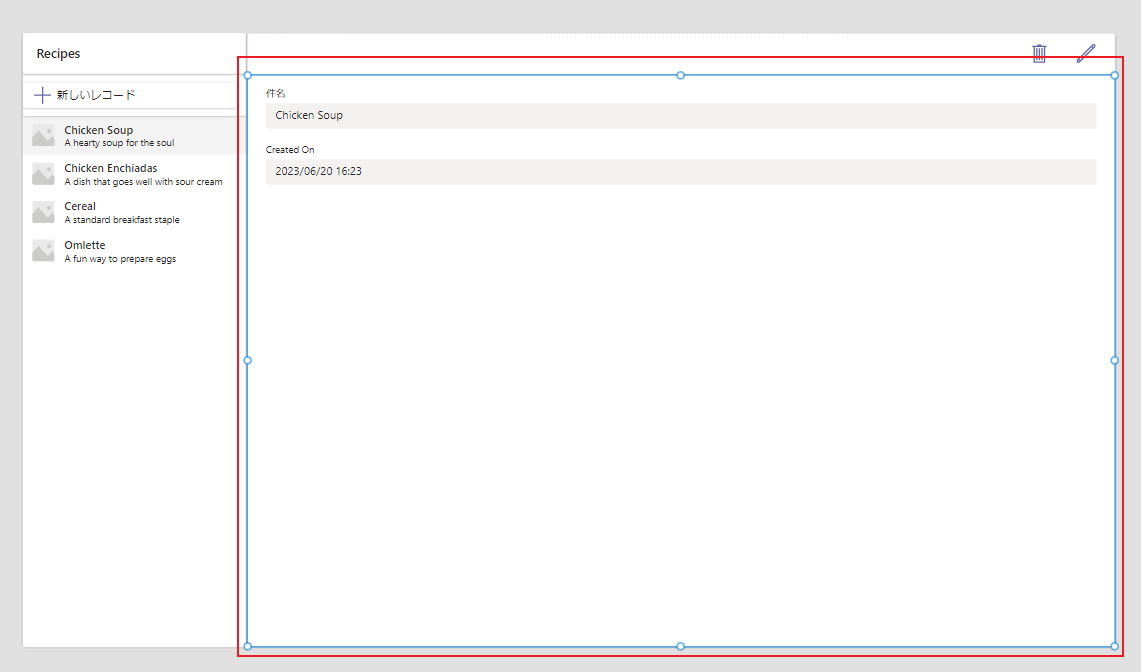1141x672 pixels.
Task: Click the 新しいレコード button label
Action: (96, 95)
